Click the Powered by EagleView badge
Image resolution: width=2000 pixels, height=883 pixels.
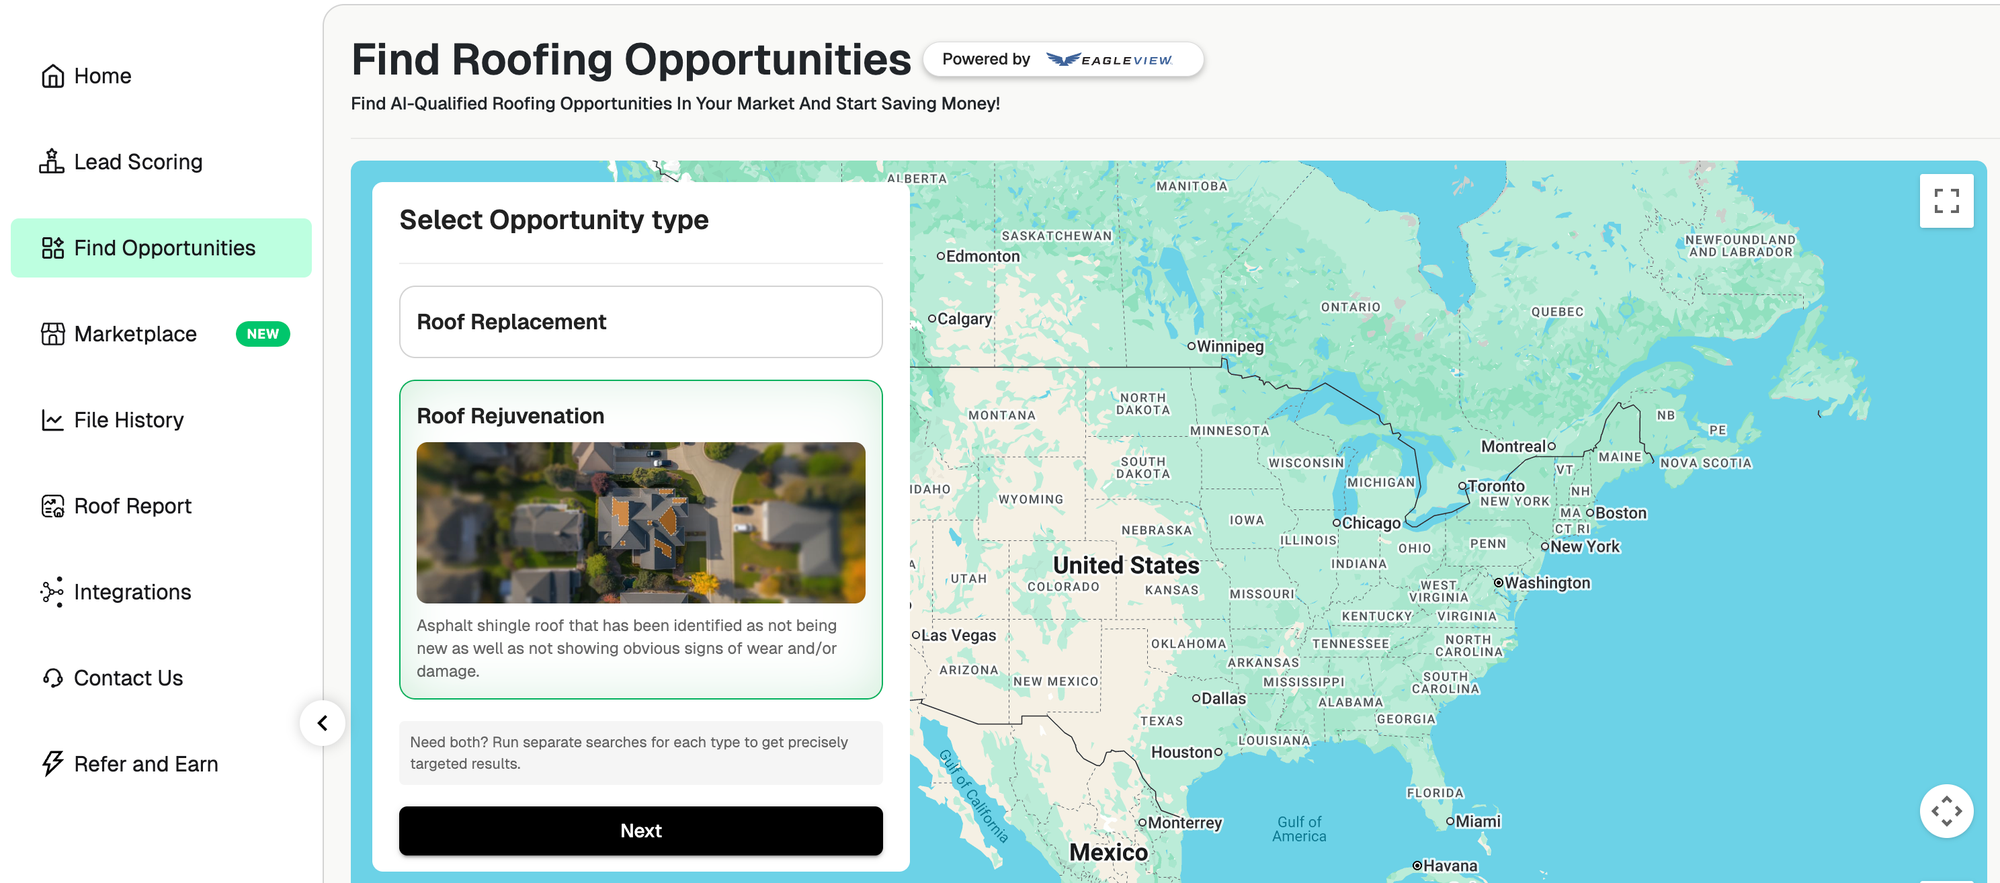1062,60
